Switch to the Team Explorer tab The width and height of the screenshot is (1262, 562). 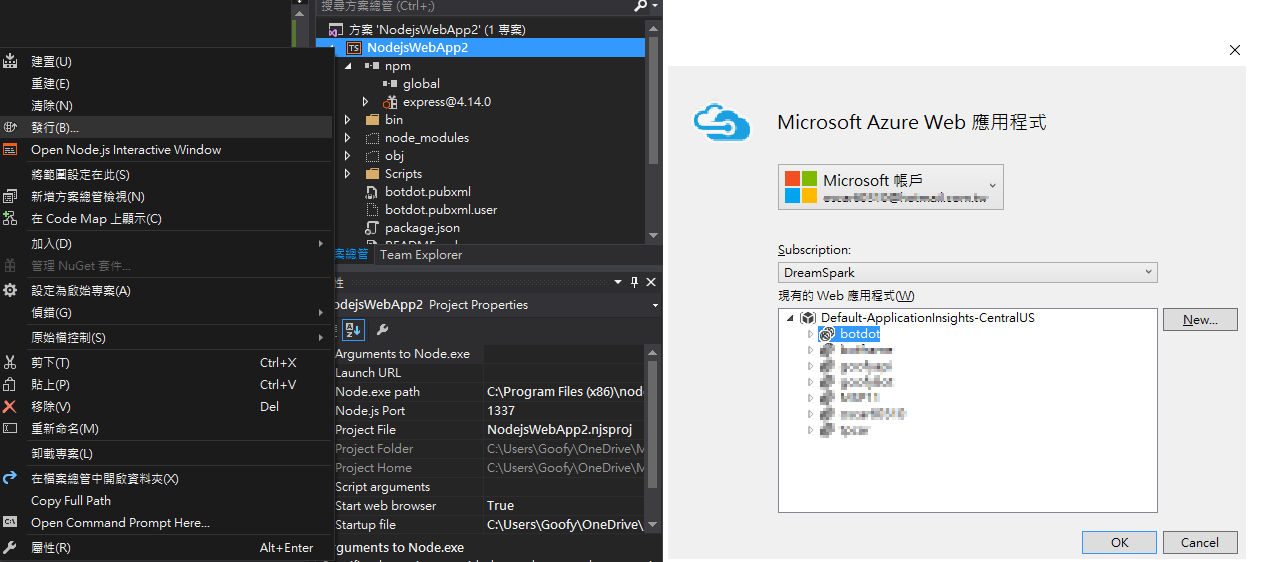point(421,255)
